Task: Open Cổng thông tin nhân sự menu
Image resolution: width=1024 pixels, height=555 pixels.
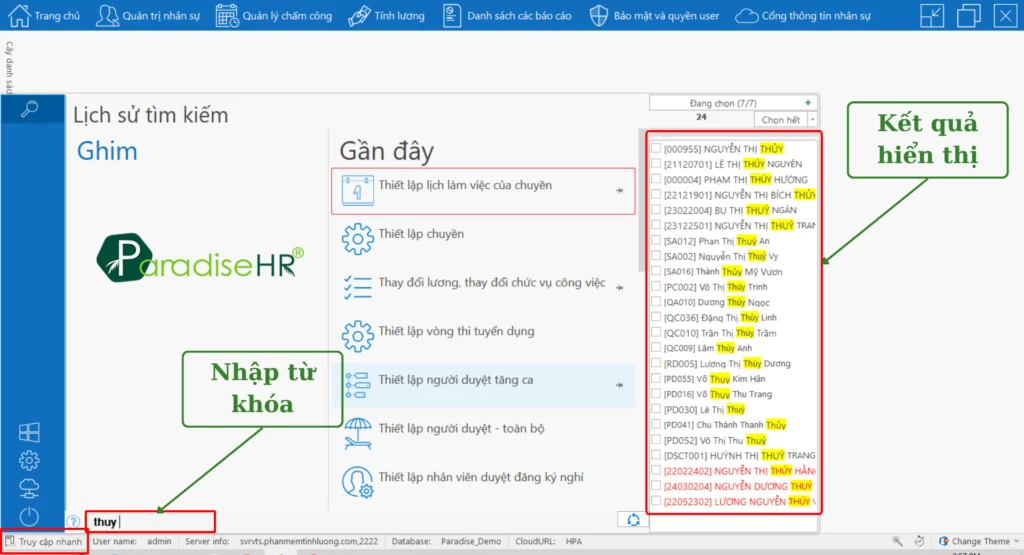Action: 803,16
